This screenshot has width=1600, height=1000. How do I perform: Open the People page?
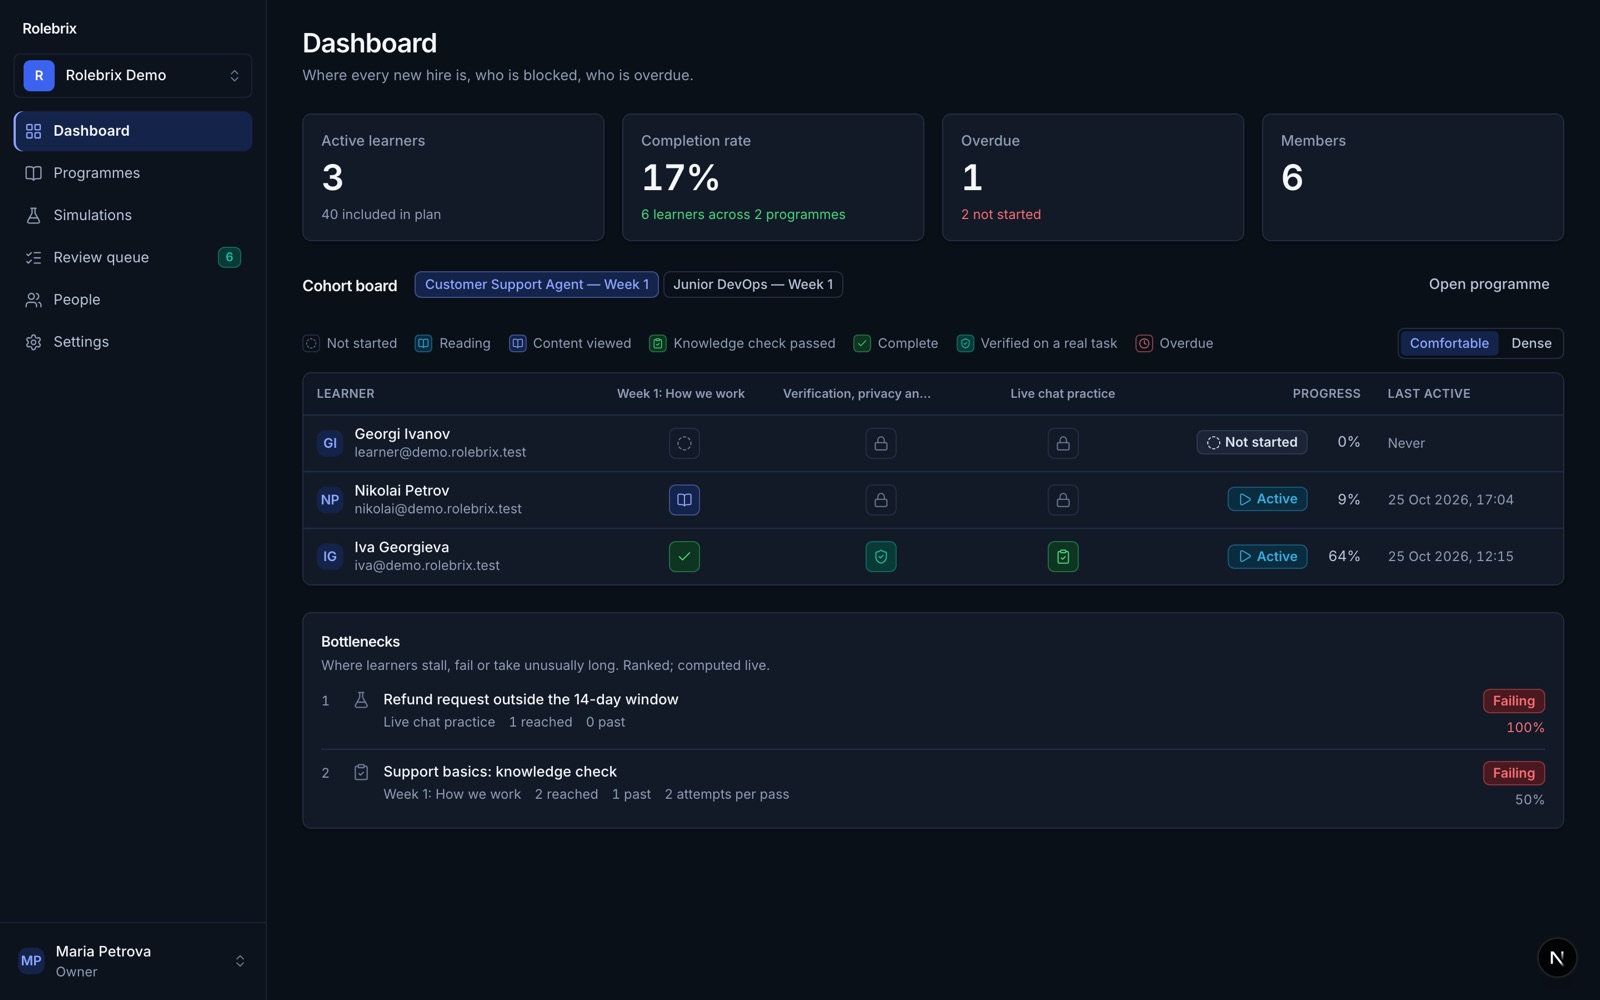point(133,299)
